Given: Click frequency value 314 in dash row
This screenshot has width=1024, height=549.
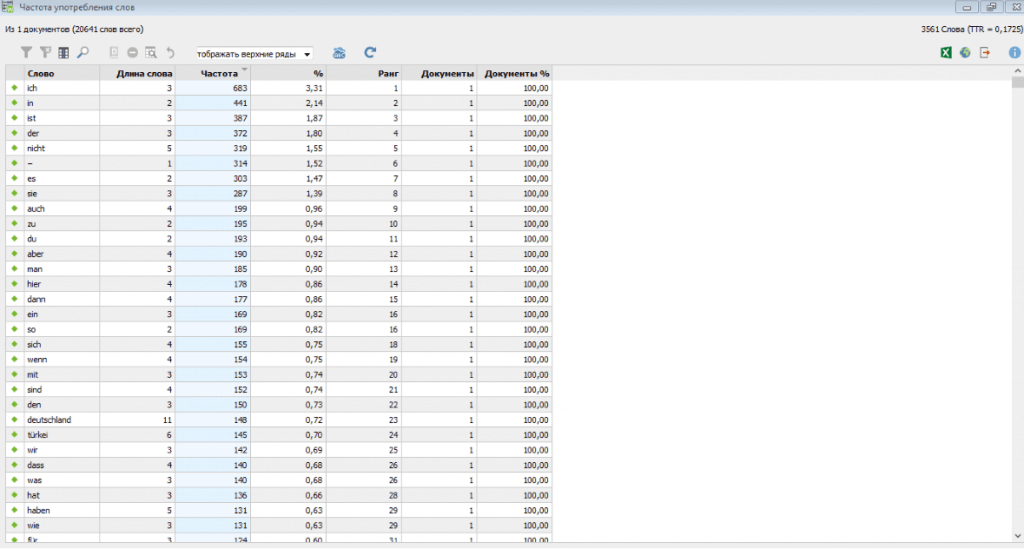Looking at the screenshot, I should [240, 163].
